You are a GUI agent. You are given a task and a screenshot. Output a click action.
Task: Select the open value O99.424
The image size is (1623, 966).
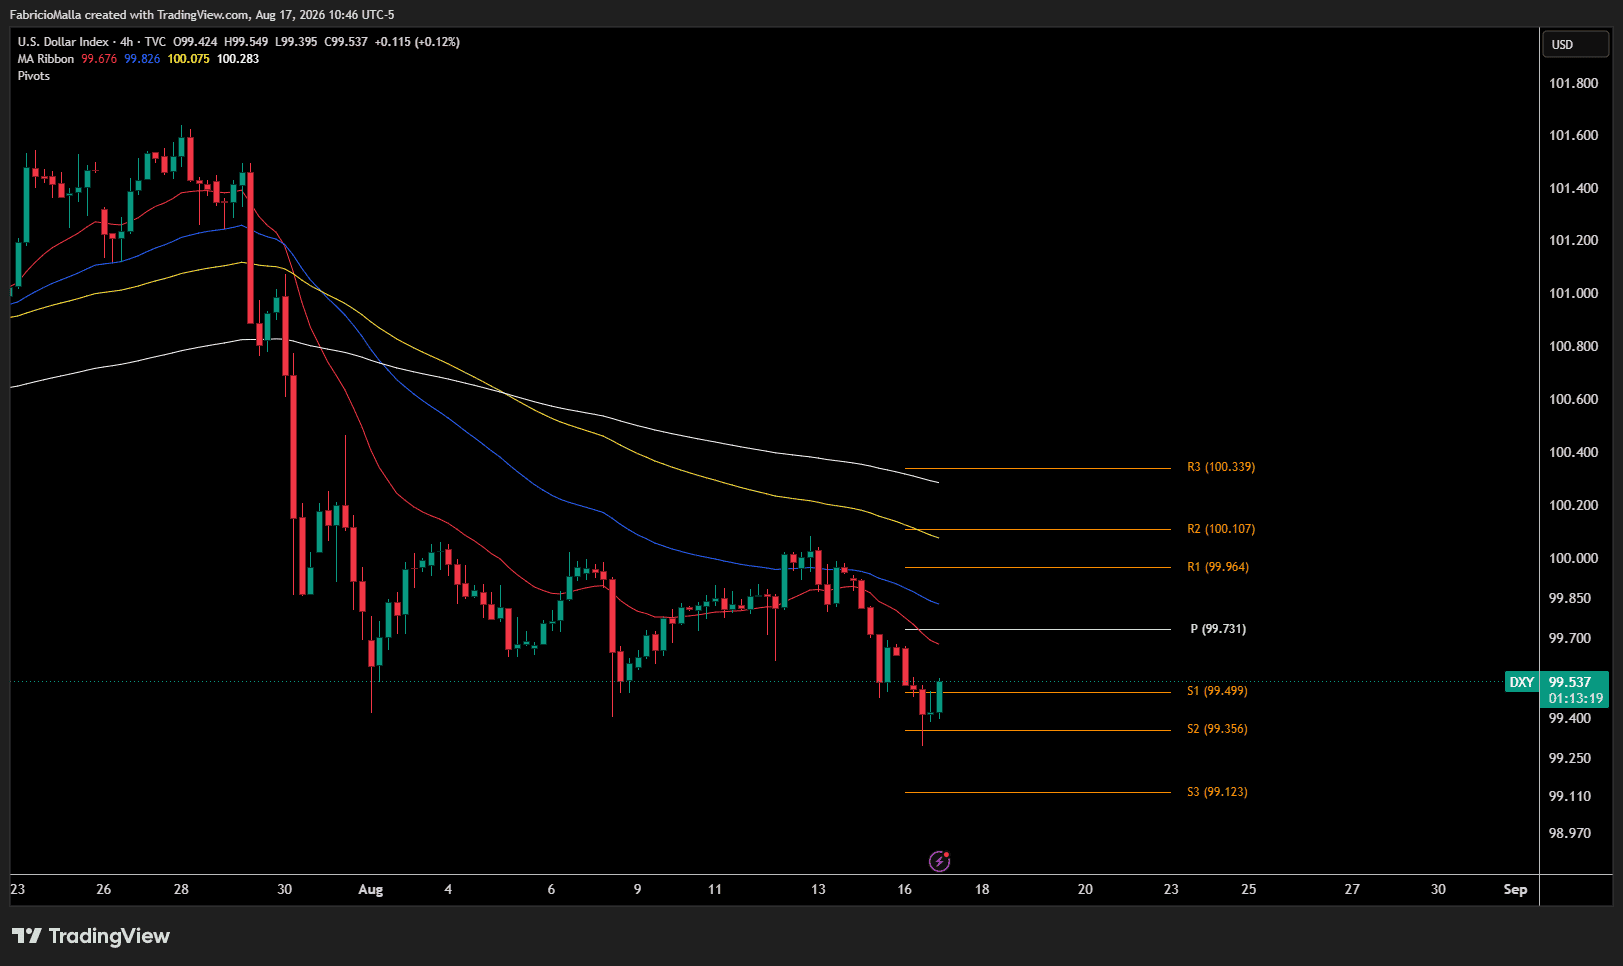(195, 42)
